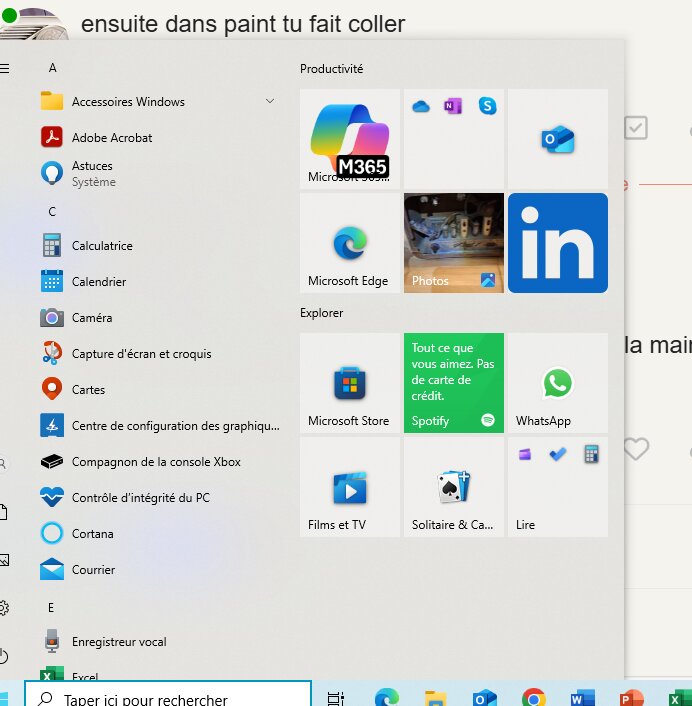Launch Google Chrome from the taskbar
This screenshot has width=692, height=706.
click(x=534, y=697)
